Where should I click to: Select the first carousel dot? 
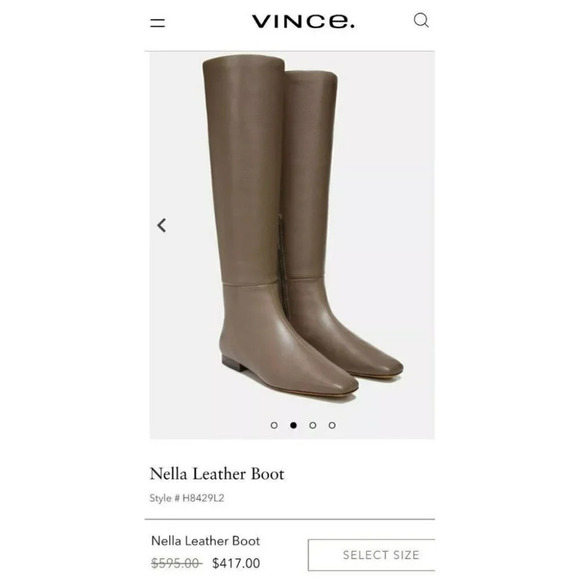274,425
